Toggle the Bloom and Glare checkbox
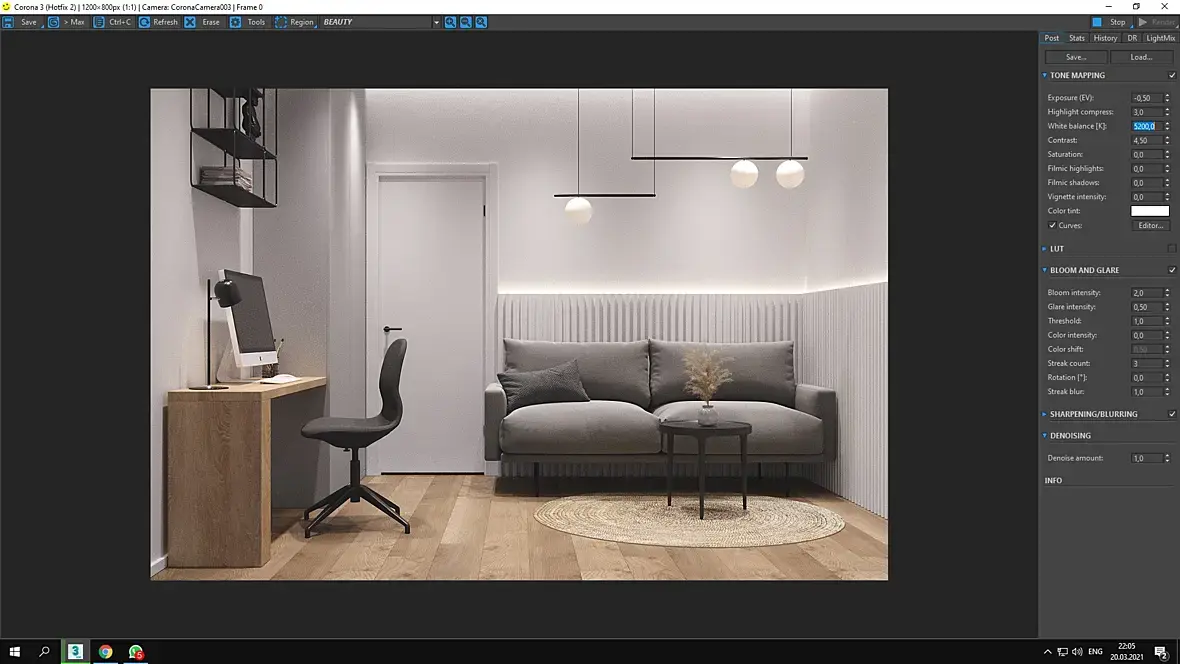Screen dimensions: 1180x664 point(1172,270)
